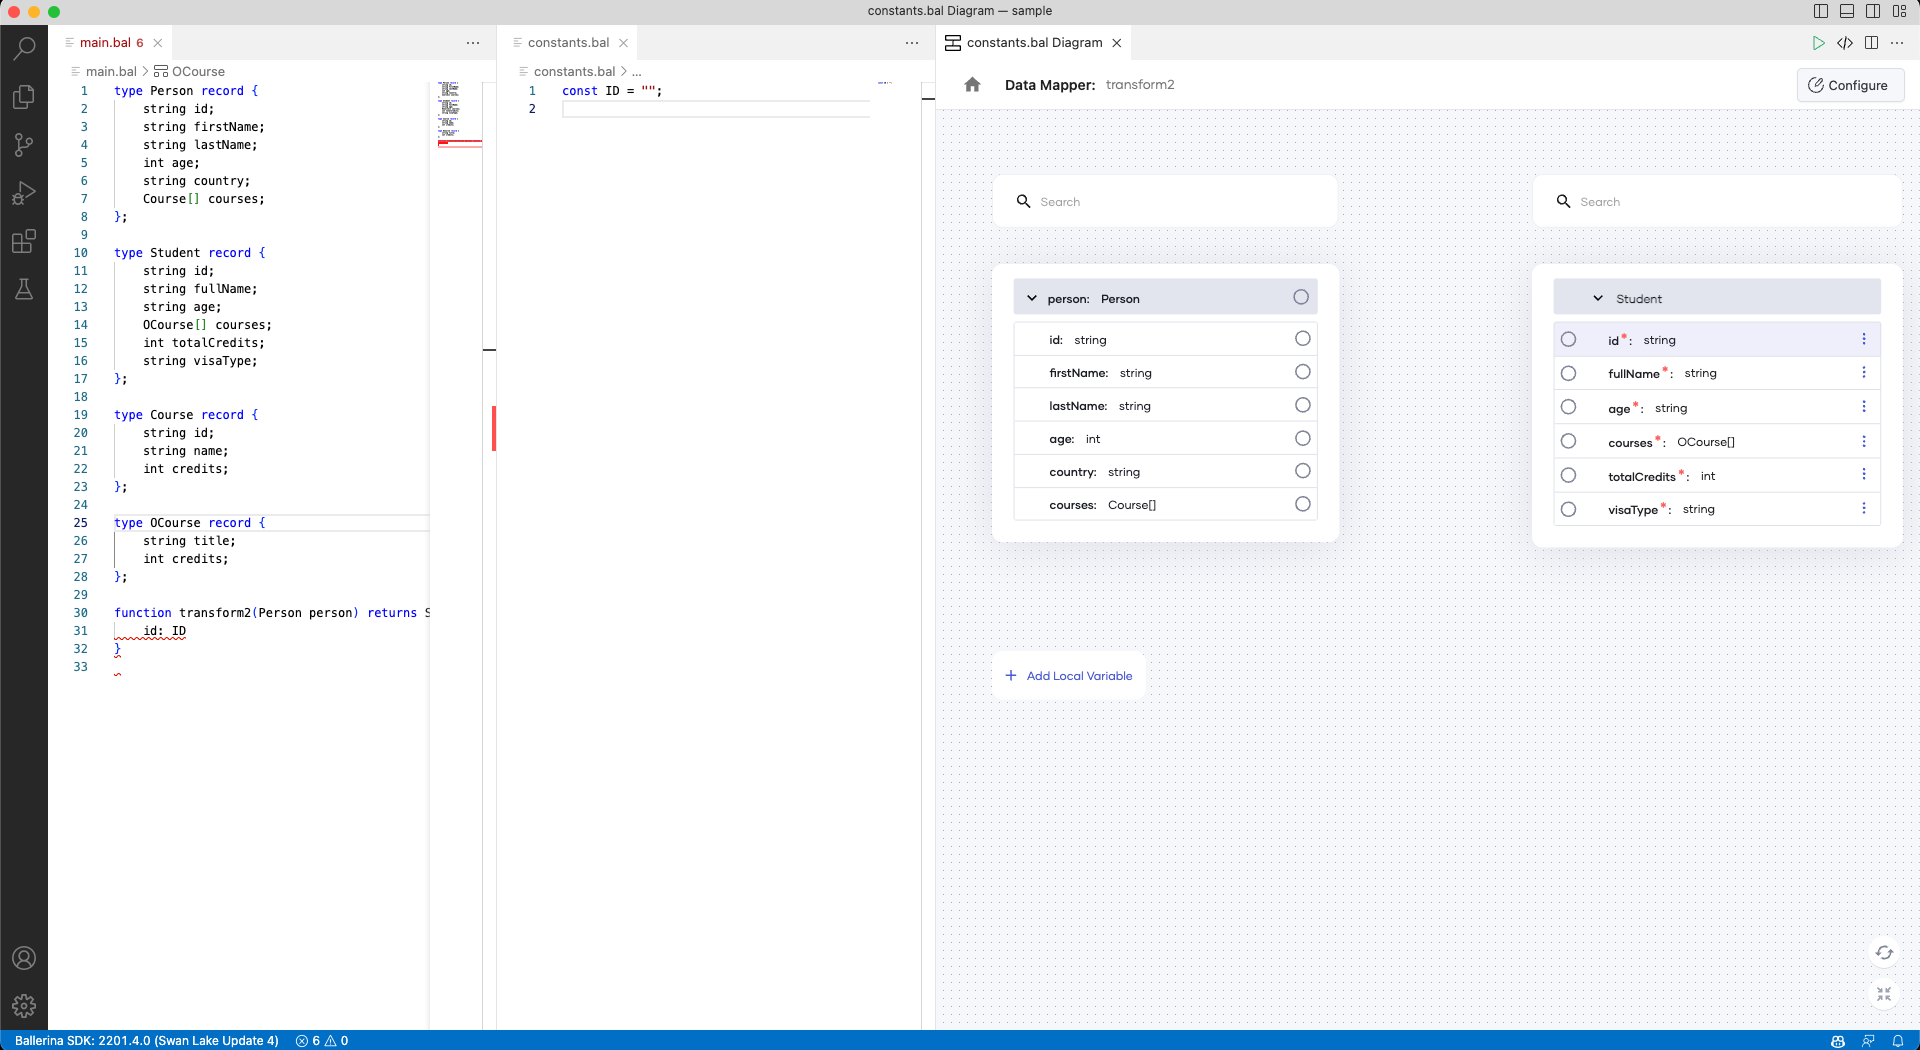Select the port circle beside fullName in Student
This screenshot has height=1050, width=1920.
point(1568,373)
